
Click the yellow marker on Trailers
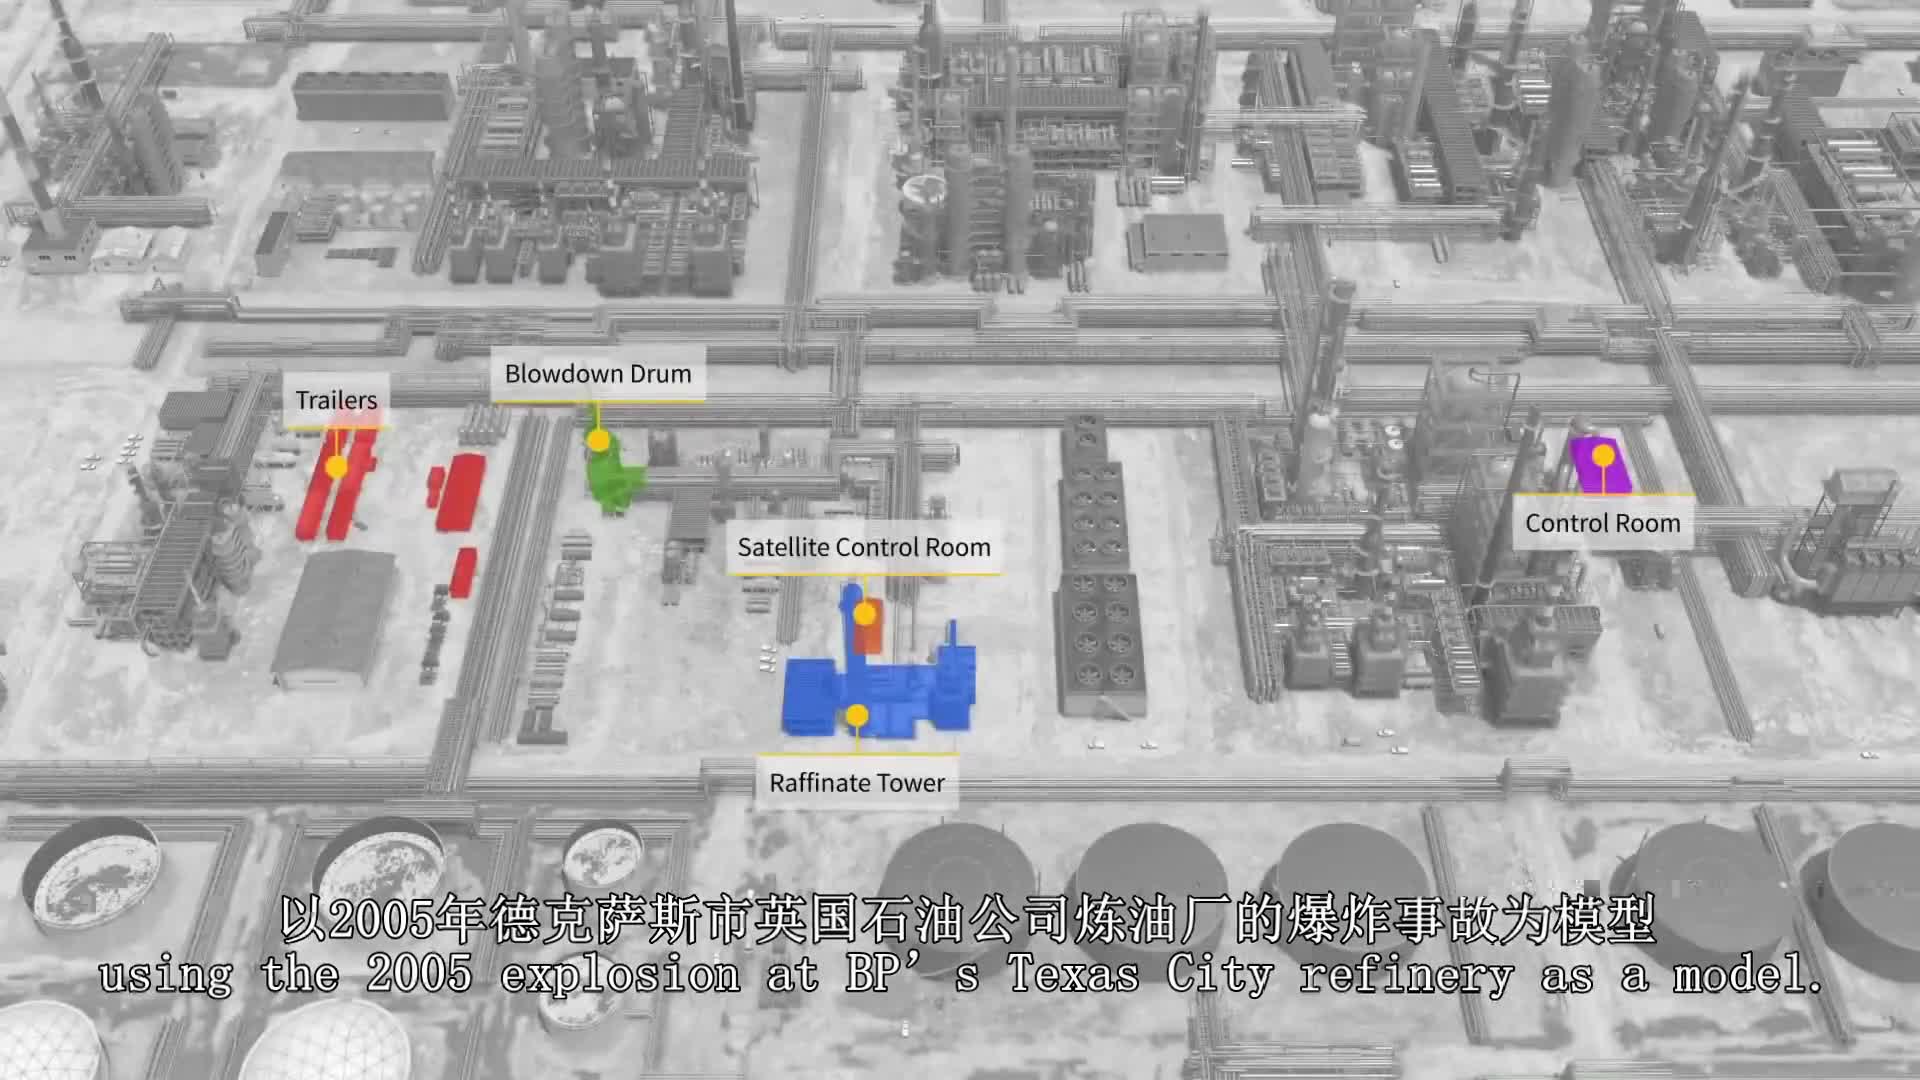[x=336, y=466]
